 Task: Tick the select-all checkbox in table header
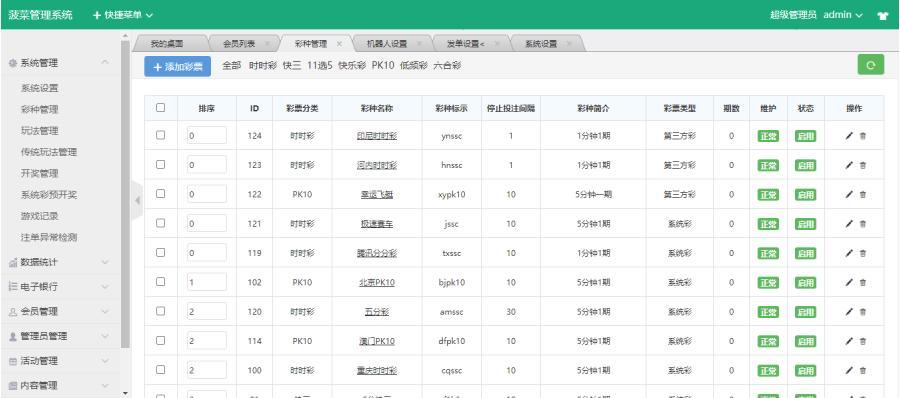[x=161, y=107]
